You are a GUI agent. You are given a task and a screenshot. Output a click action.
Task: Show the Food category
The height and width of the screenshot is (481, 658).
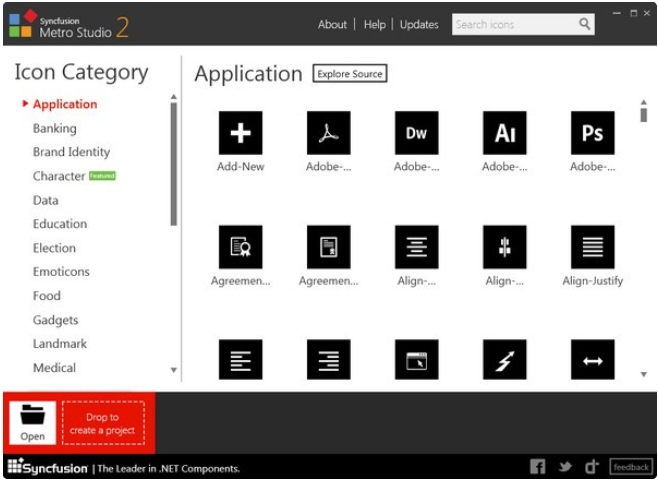47,296
